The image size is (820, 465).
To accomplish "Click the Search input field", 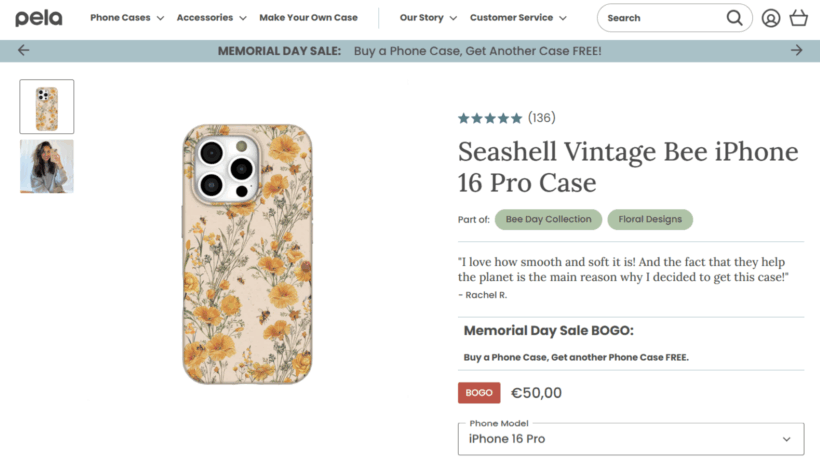I will coord(660,18).
